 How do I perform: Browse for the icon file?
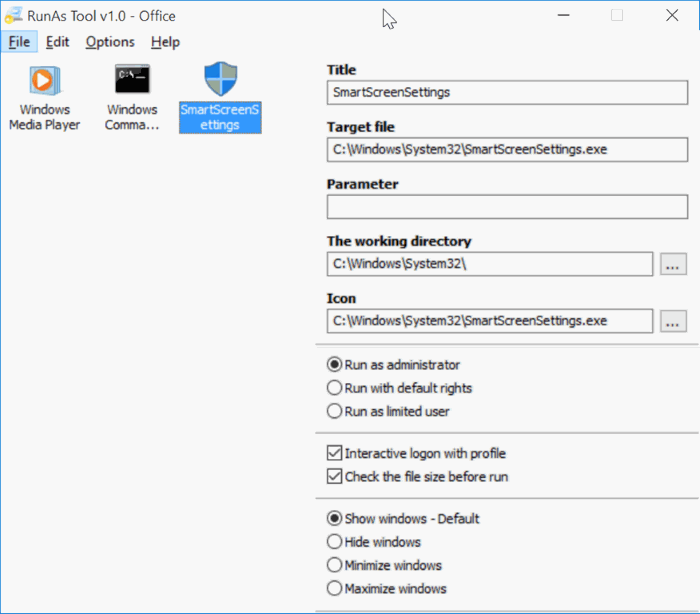pyautogui.click(x=673, y=321)
